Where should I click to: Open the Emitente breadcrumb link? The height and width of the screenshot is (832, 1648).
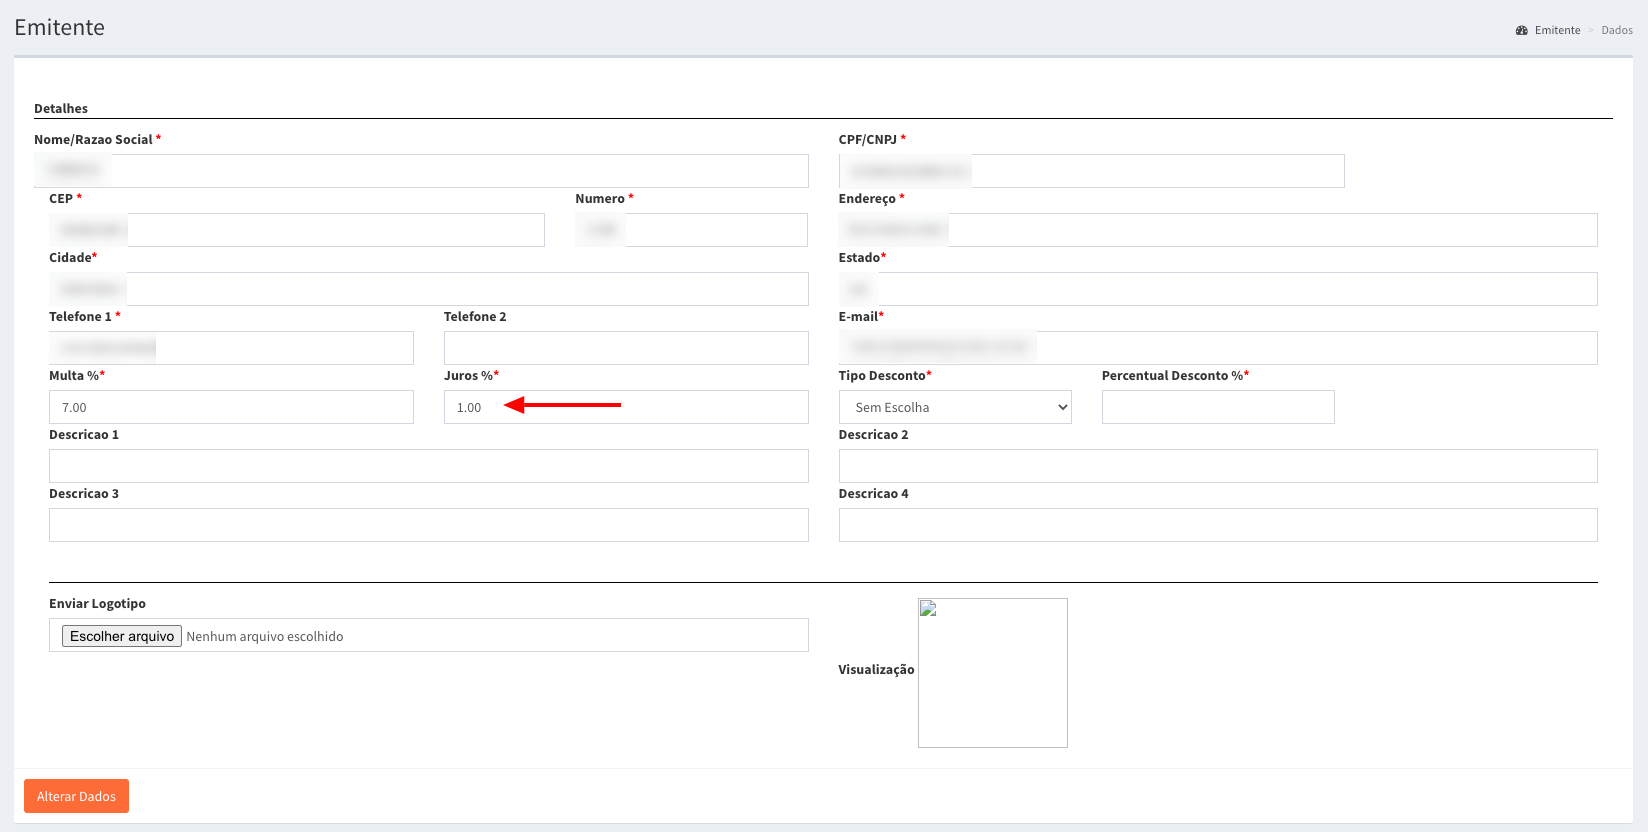tap(1557, 30)
